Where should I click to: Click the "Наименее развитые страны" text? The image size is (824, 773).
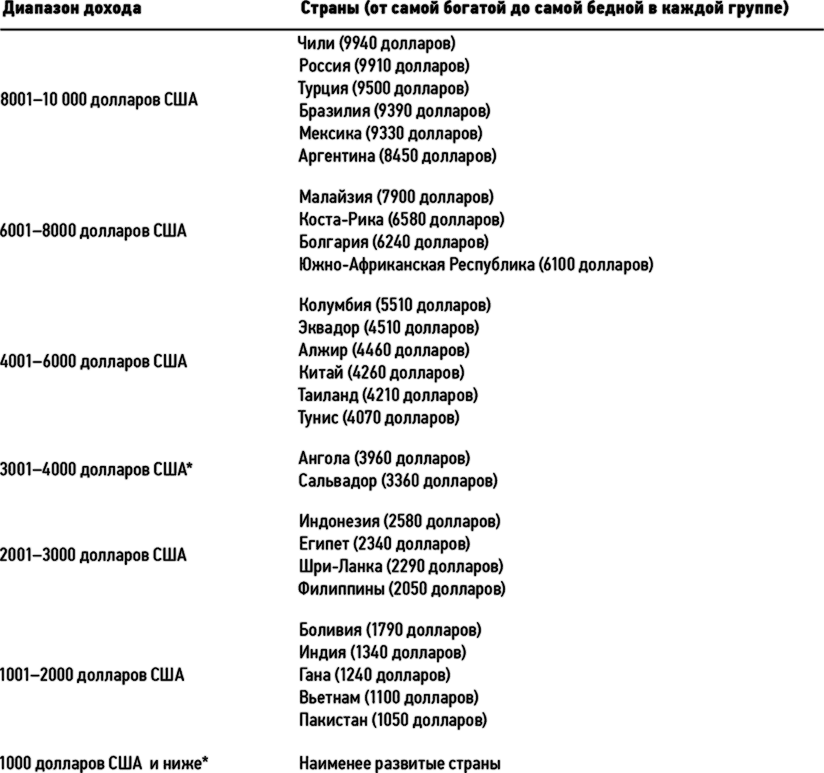(x=399, y=764)
